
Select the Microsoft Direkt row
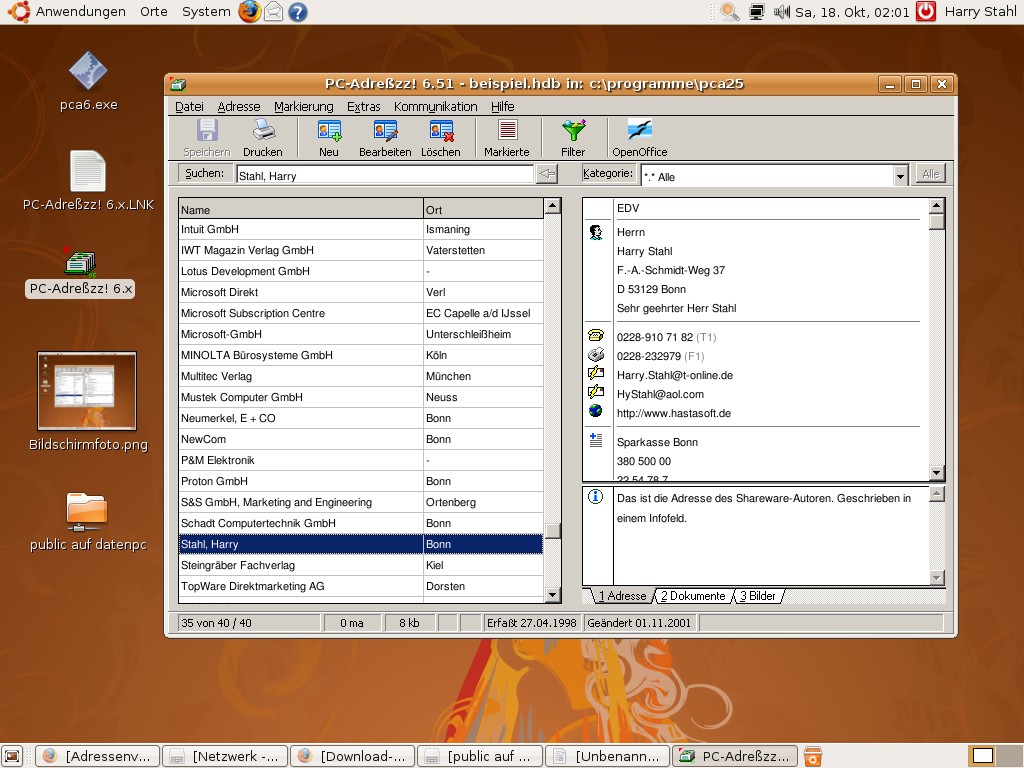tap(360, 292)
